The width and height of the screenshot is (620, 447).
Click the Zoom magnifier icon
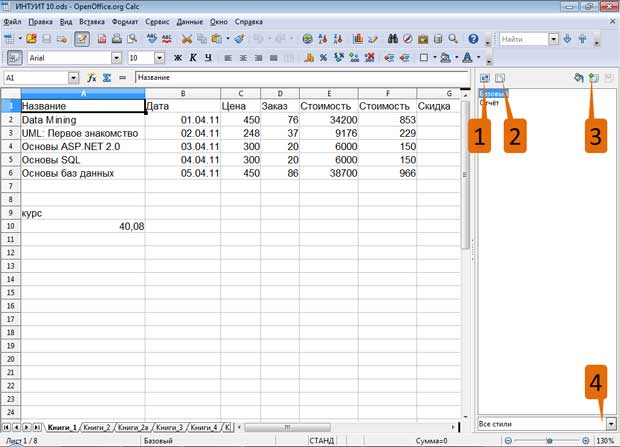tap(453, 39)
